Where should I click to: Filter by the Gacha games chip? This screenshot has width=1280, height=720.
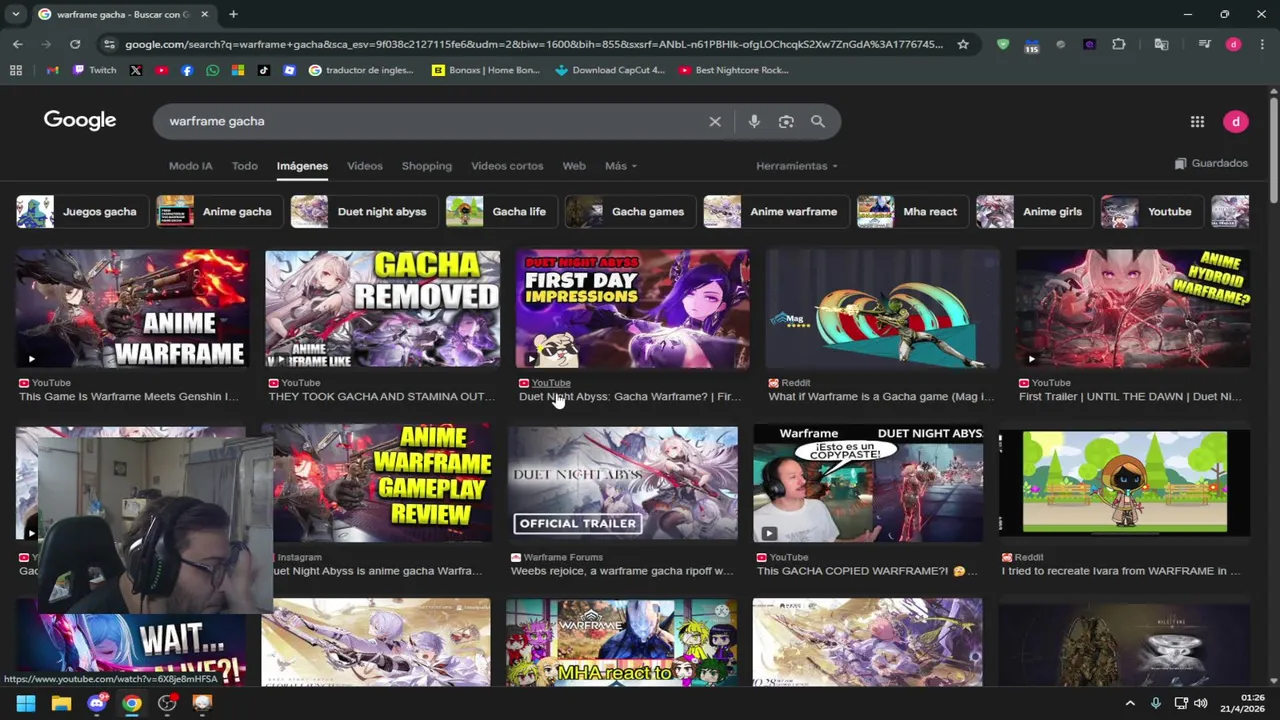tap(631, 212)
